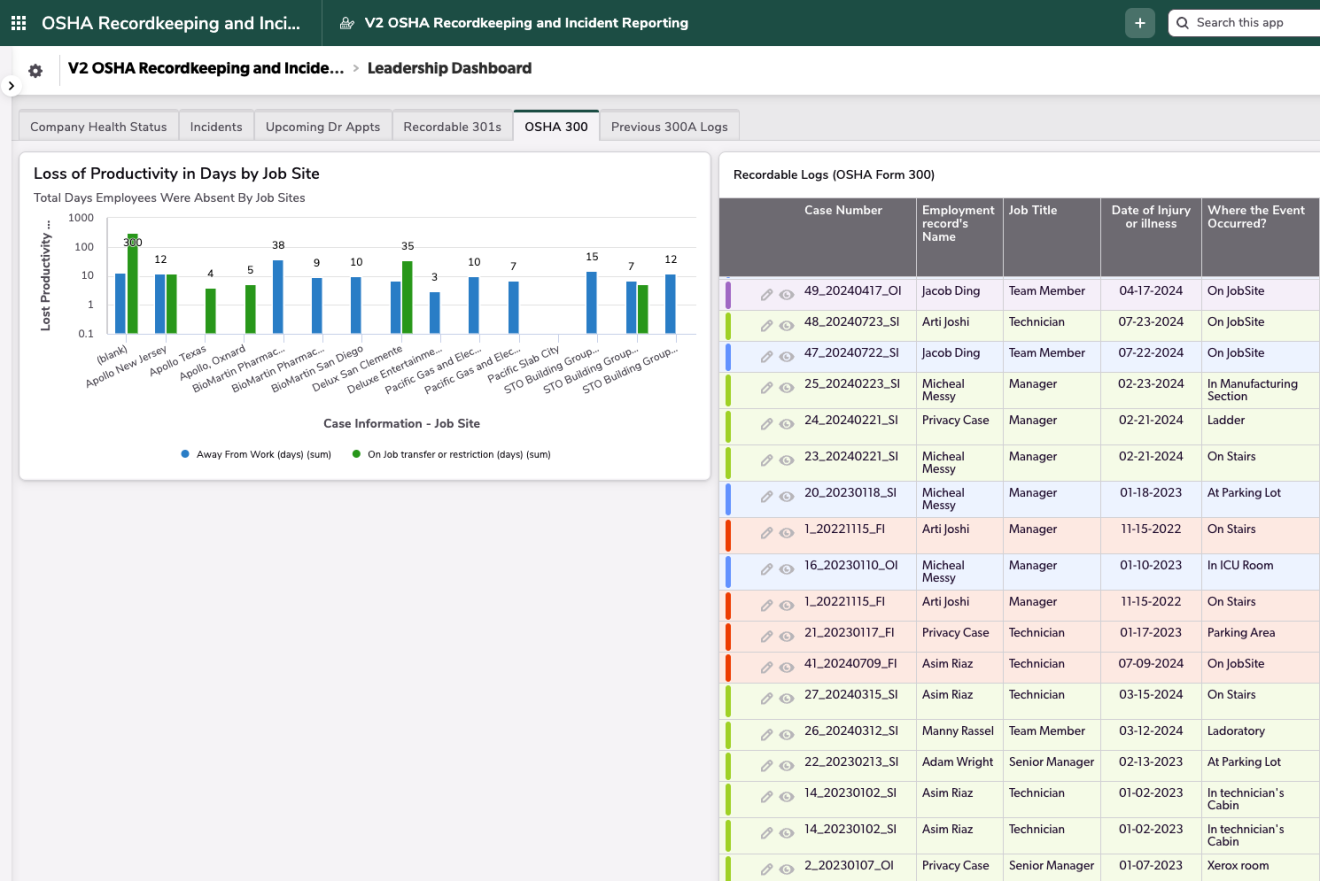The width and height of the screenshot is (1320, 881).
Task: Sort by the Case Number column header
Action: coord(843,210)
